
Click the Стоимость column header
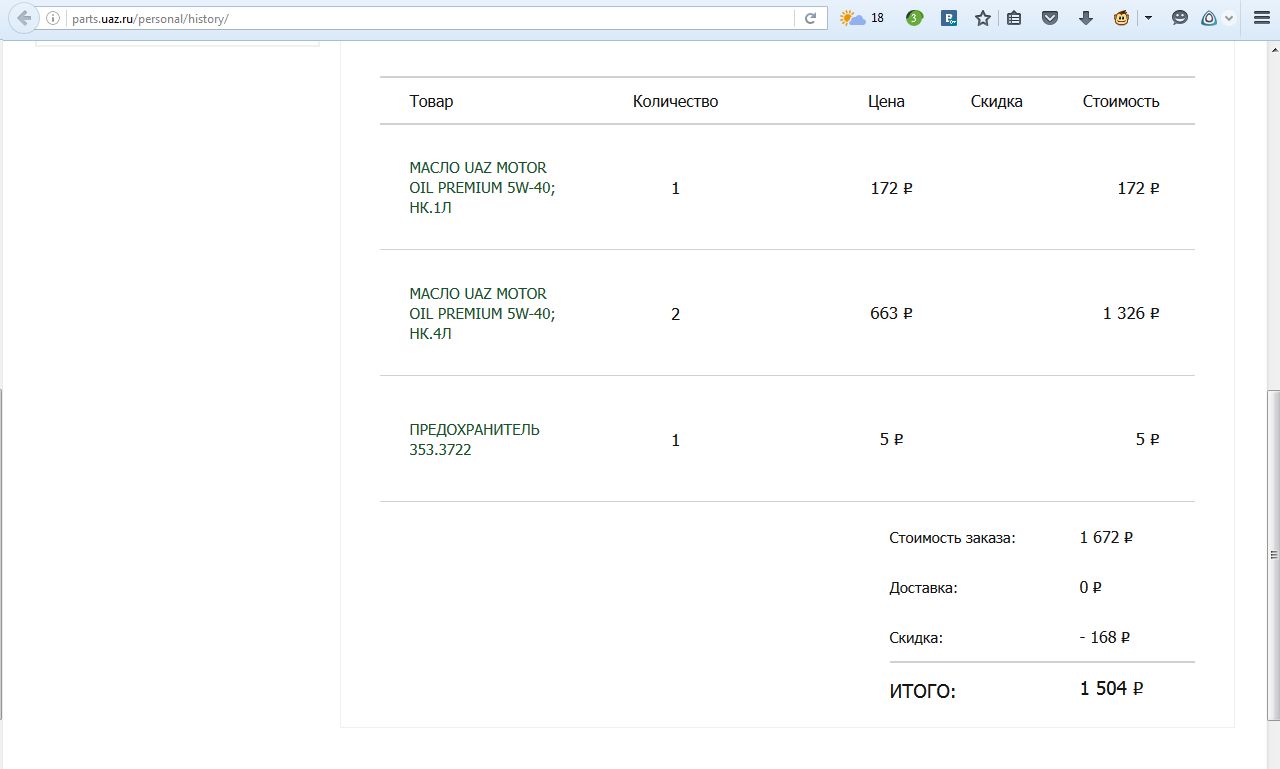pyautogui.click(x=1121, y=101)
